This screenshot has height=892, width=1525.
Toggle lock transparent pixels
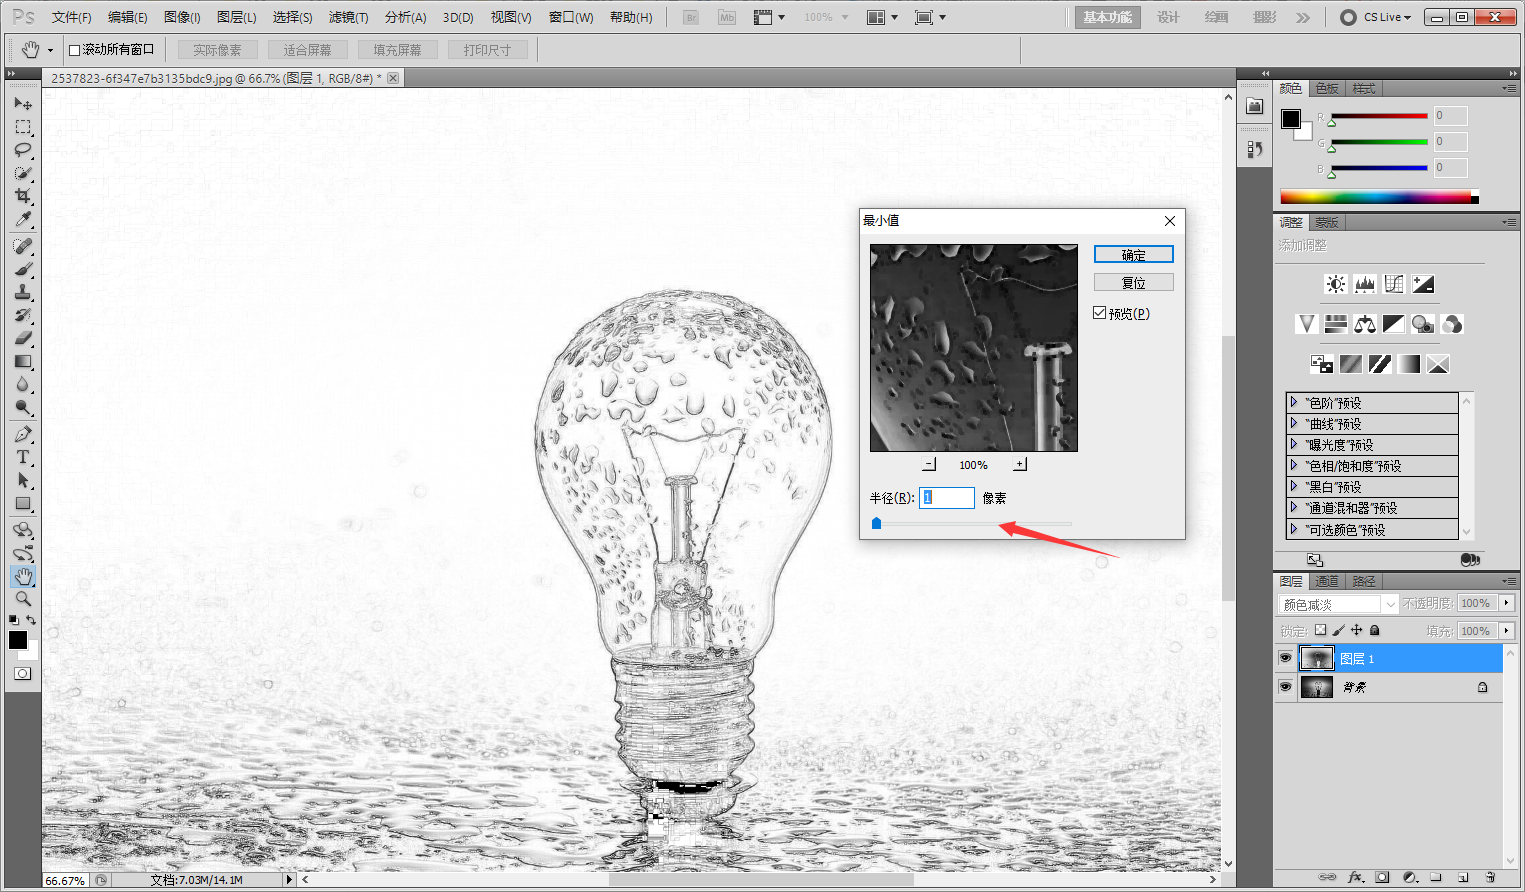1320,630
